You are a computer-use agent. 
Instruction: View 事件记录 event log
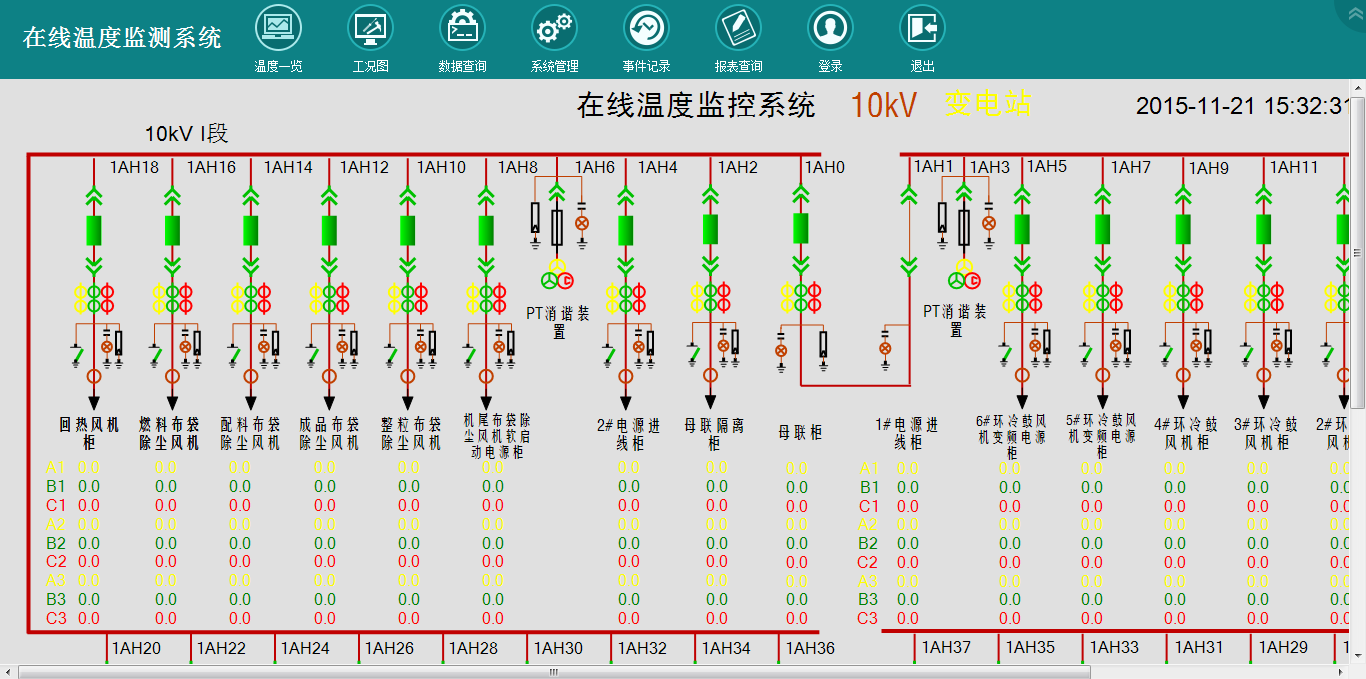click(646, 29)
